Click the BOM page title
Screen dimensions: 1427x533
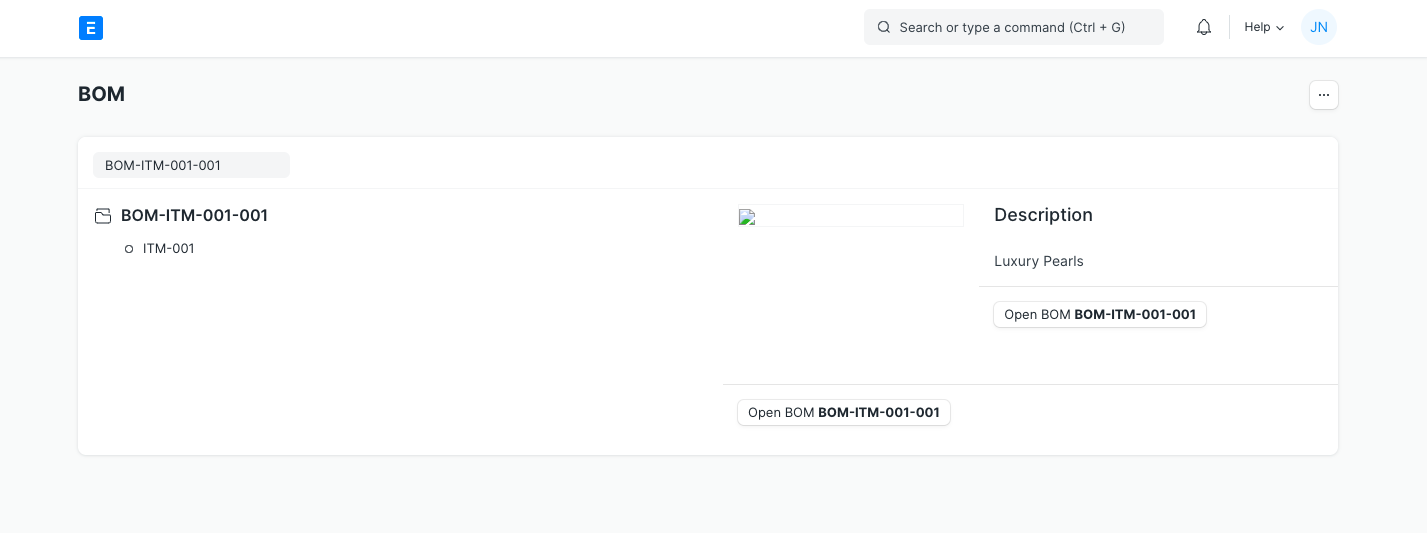coord(101,94)
